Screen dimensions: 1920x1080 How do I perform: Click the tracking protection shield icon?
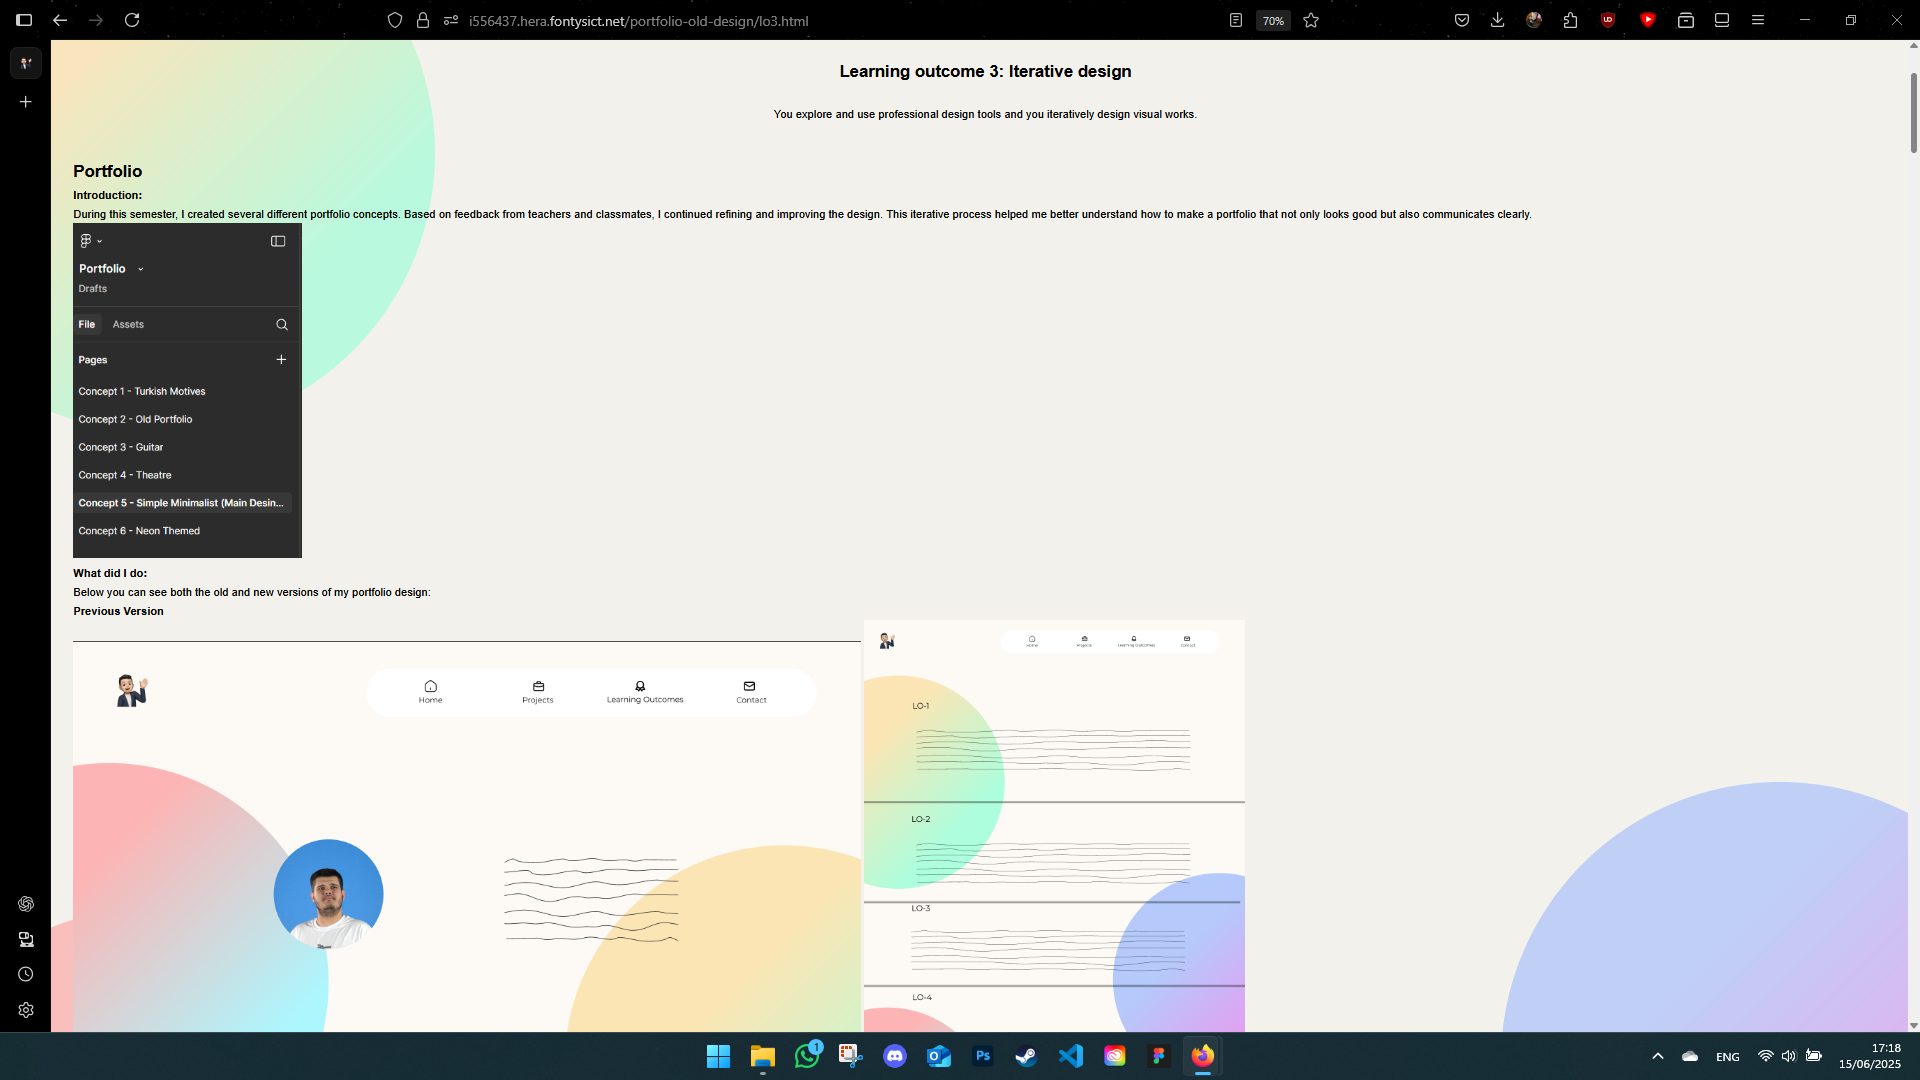tap(395, 20)
